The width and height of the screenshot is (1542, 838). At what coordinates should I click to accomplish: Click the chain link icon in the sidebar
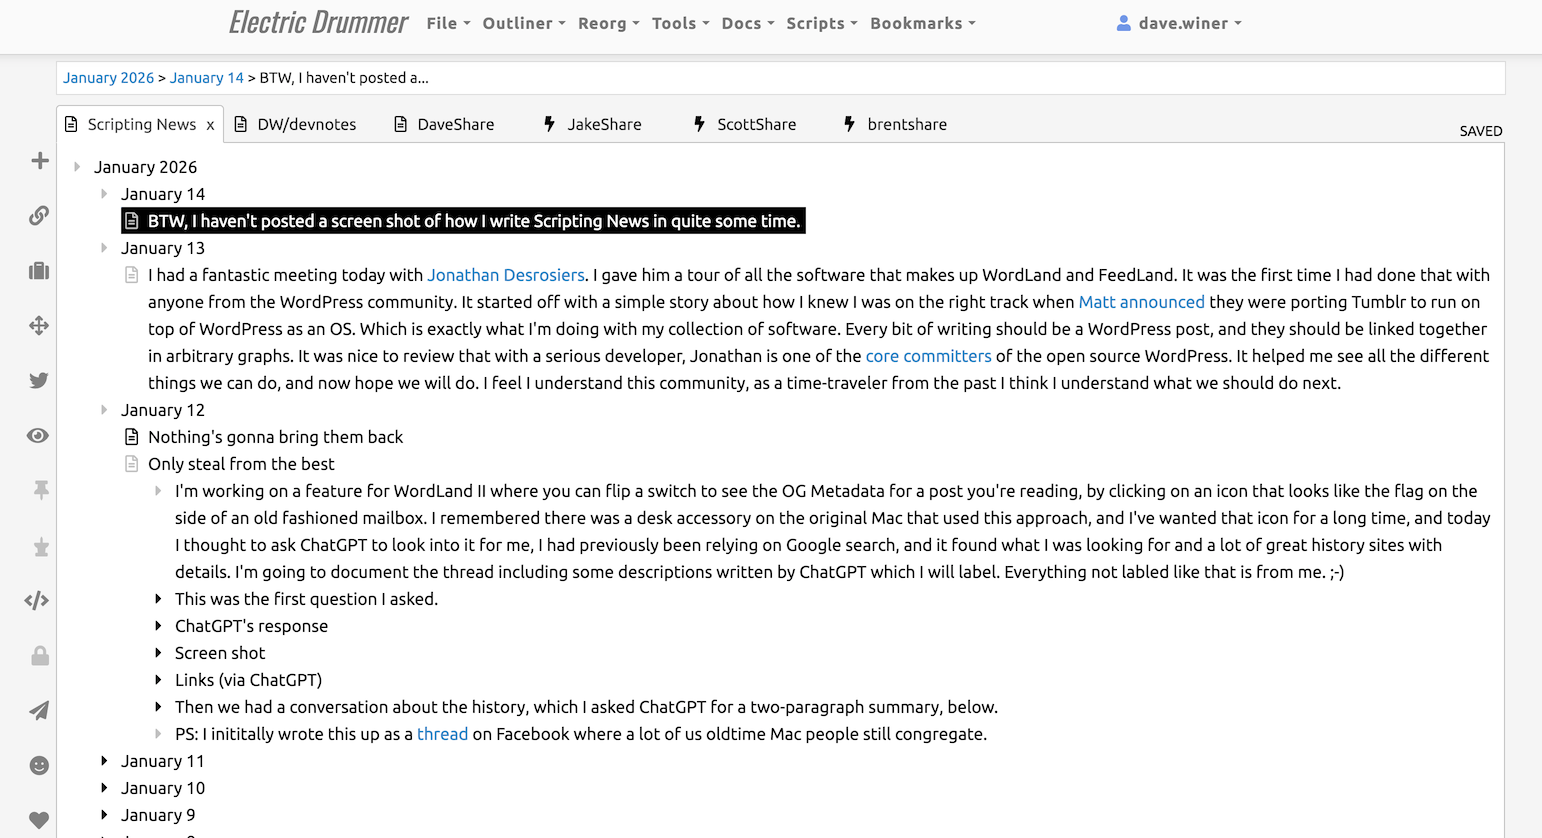pyautogui.click(x=39, y=216)
